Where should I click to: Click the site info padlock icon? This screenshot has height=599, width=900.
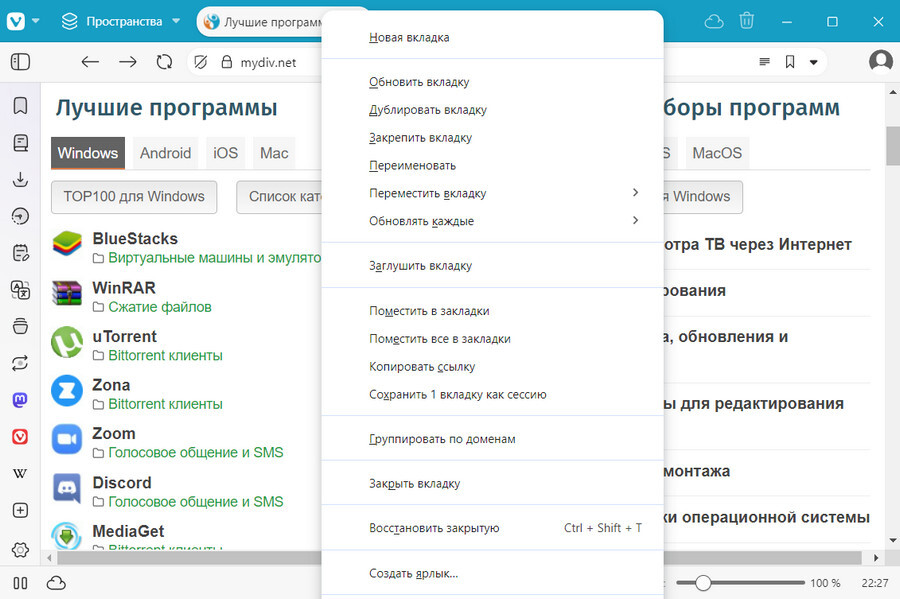[227, 62]
